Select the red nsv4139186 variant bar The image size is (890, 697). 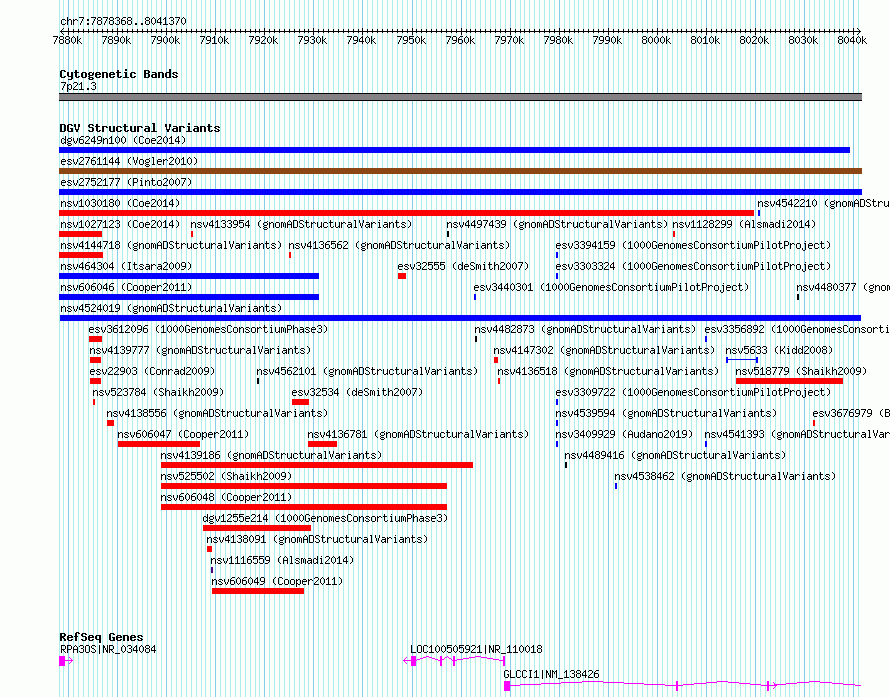pos(317,465)
